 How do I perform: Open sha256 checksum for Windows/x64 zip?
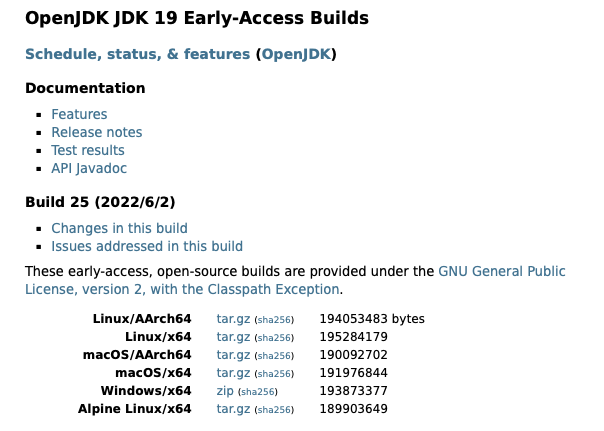pyautogui.click(x=257, y=392)
